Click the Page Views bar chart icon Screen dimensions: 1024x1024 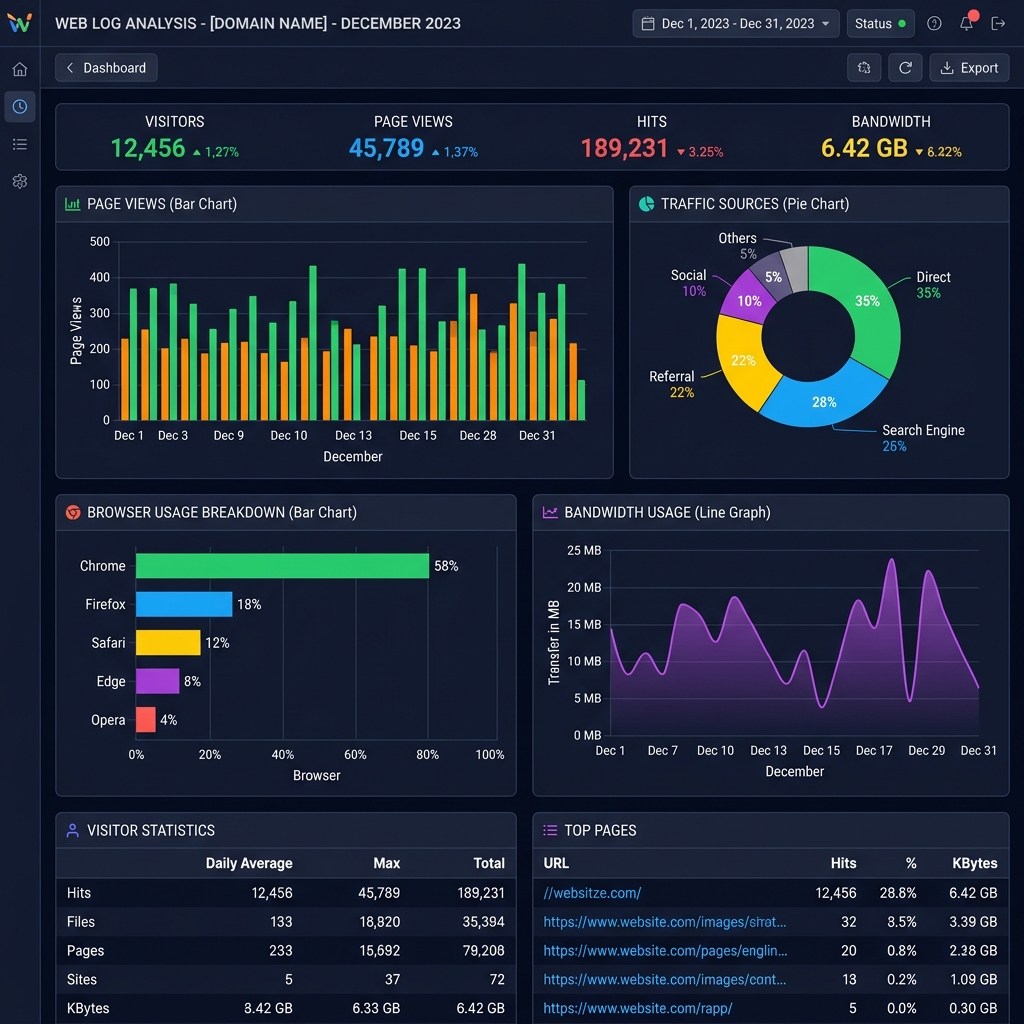(x=72, y=204)
